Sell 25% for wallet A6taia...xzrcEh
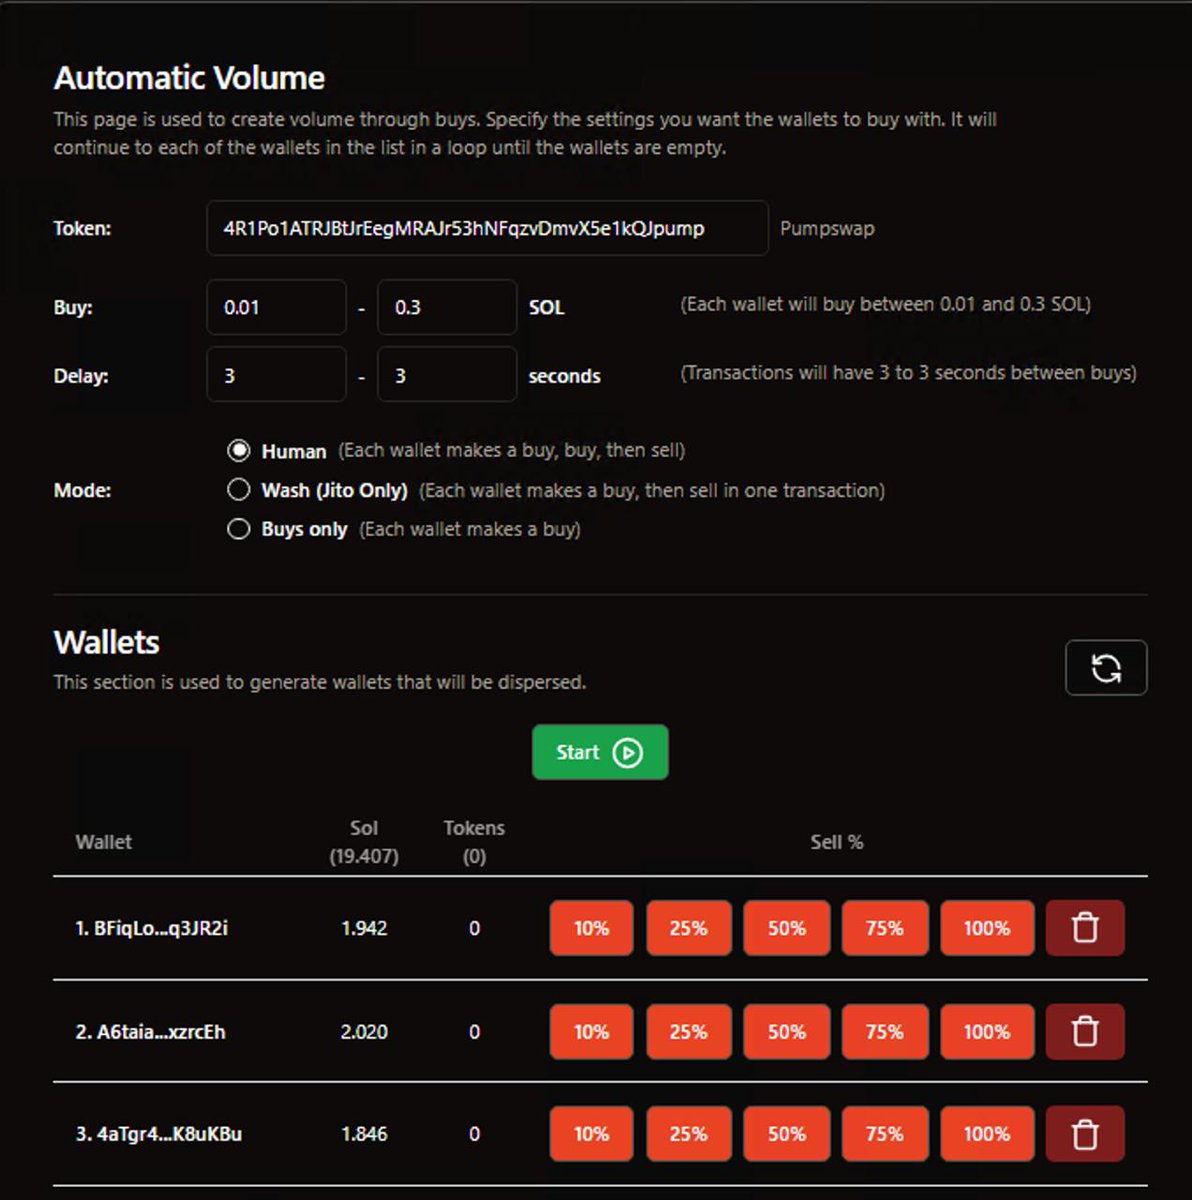Viewport: 1192px width, 1200px height. pyautogui.click(x=689, y=1031)
